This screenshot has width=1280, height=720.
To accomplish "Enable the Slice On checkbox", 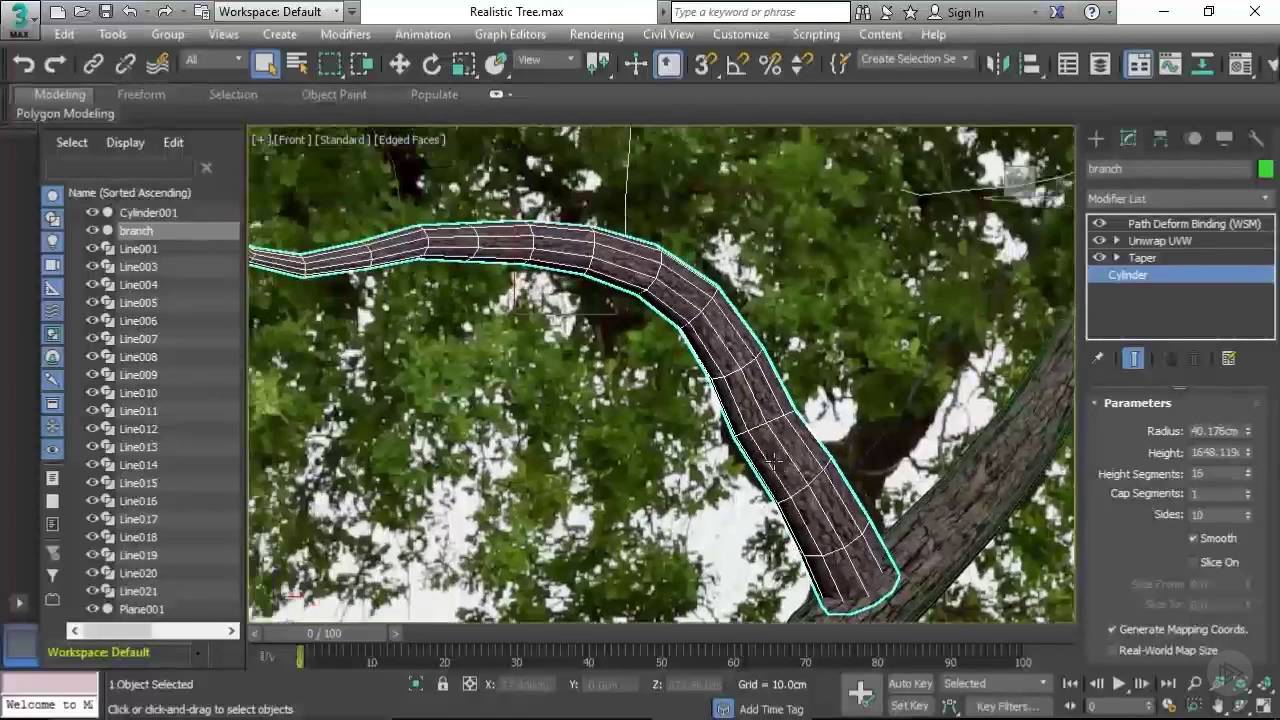I will pyautogui.click(x=1193, y=562).
